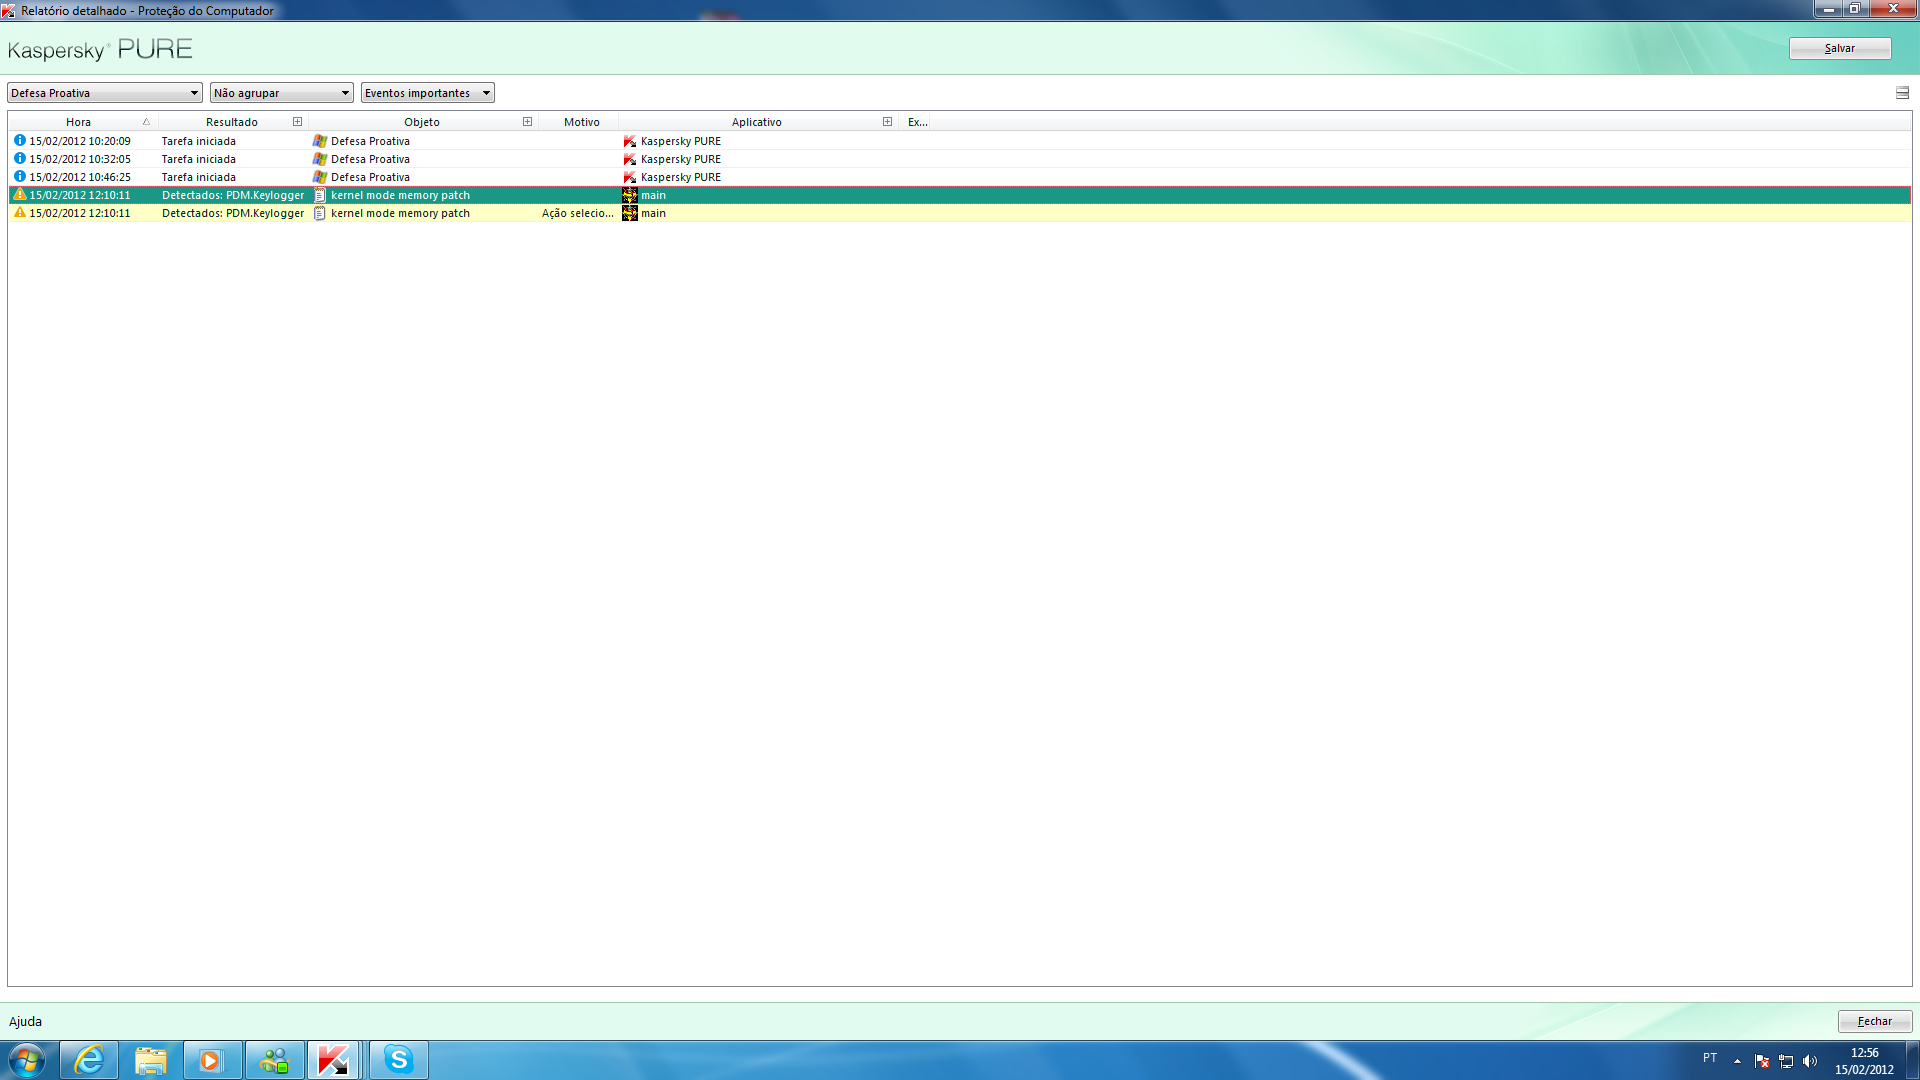
Task: Click the Kaspersky taskbar icon
Action: tap(333, 1059)
